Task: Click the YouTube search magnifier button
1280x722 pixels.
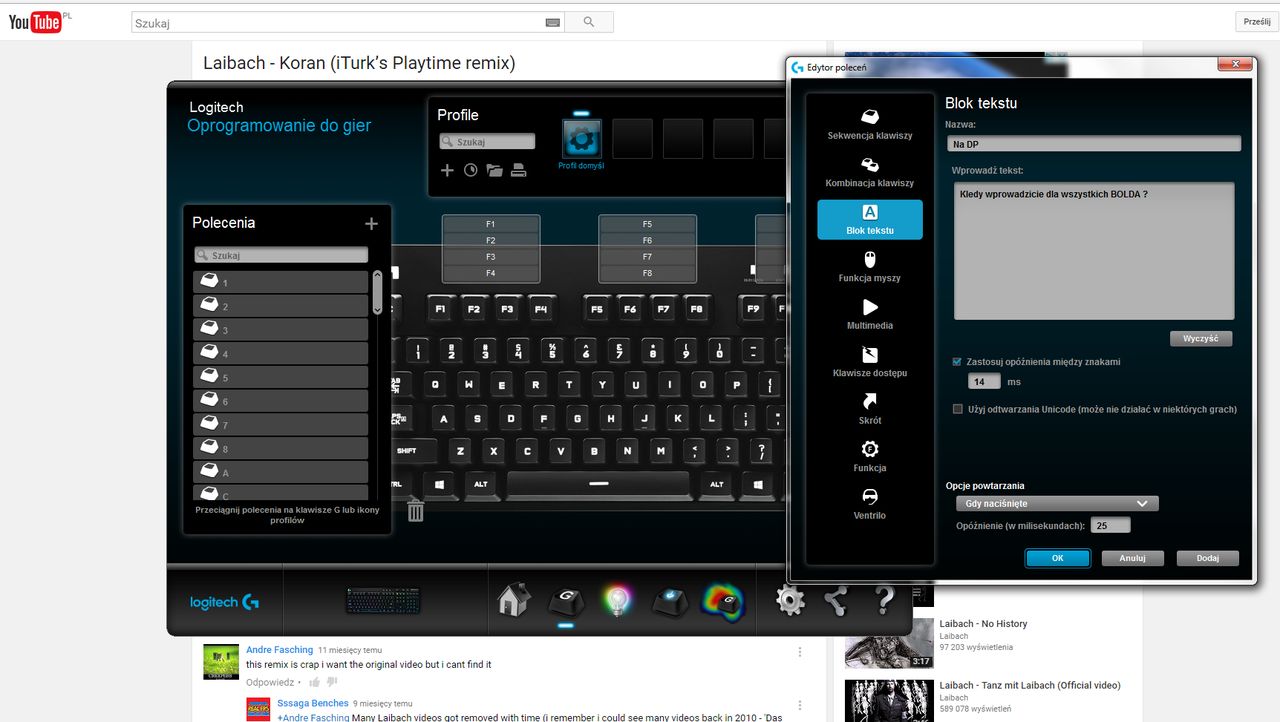Action: click(588, 22)
